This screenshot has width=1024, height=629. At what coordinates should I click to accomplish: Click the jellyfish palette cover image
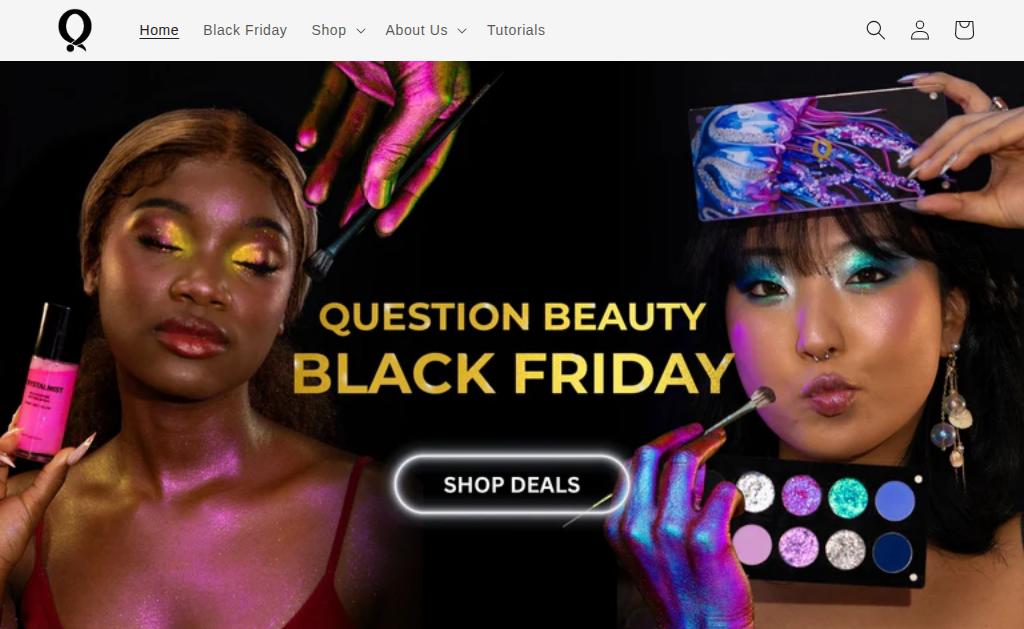pos(820,152)
